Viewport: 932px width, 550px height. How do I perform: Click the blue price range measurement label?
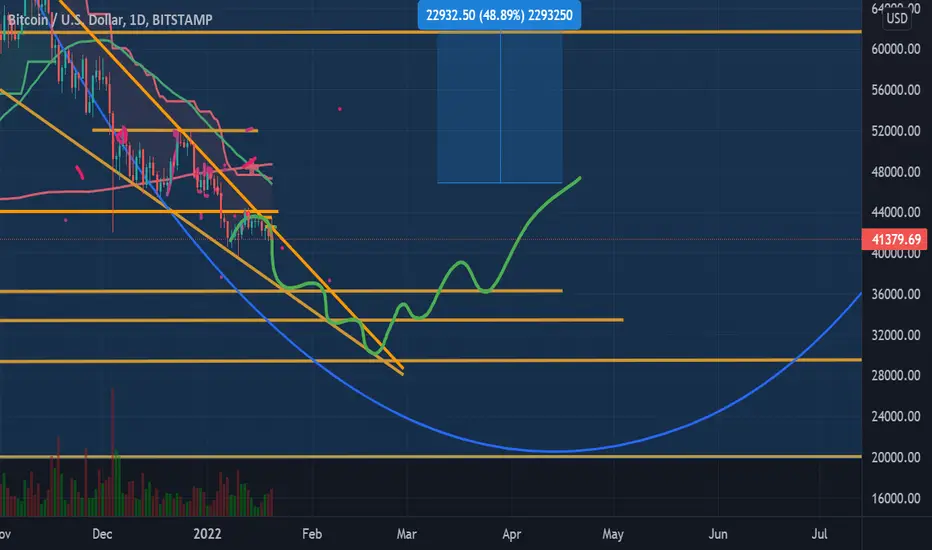499,15
